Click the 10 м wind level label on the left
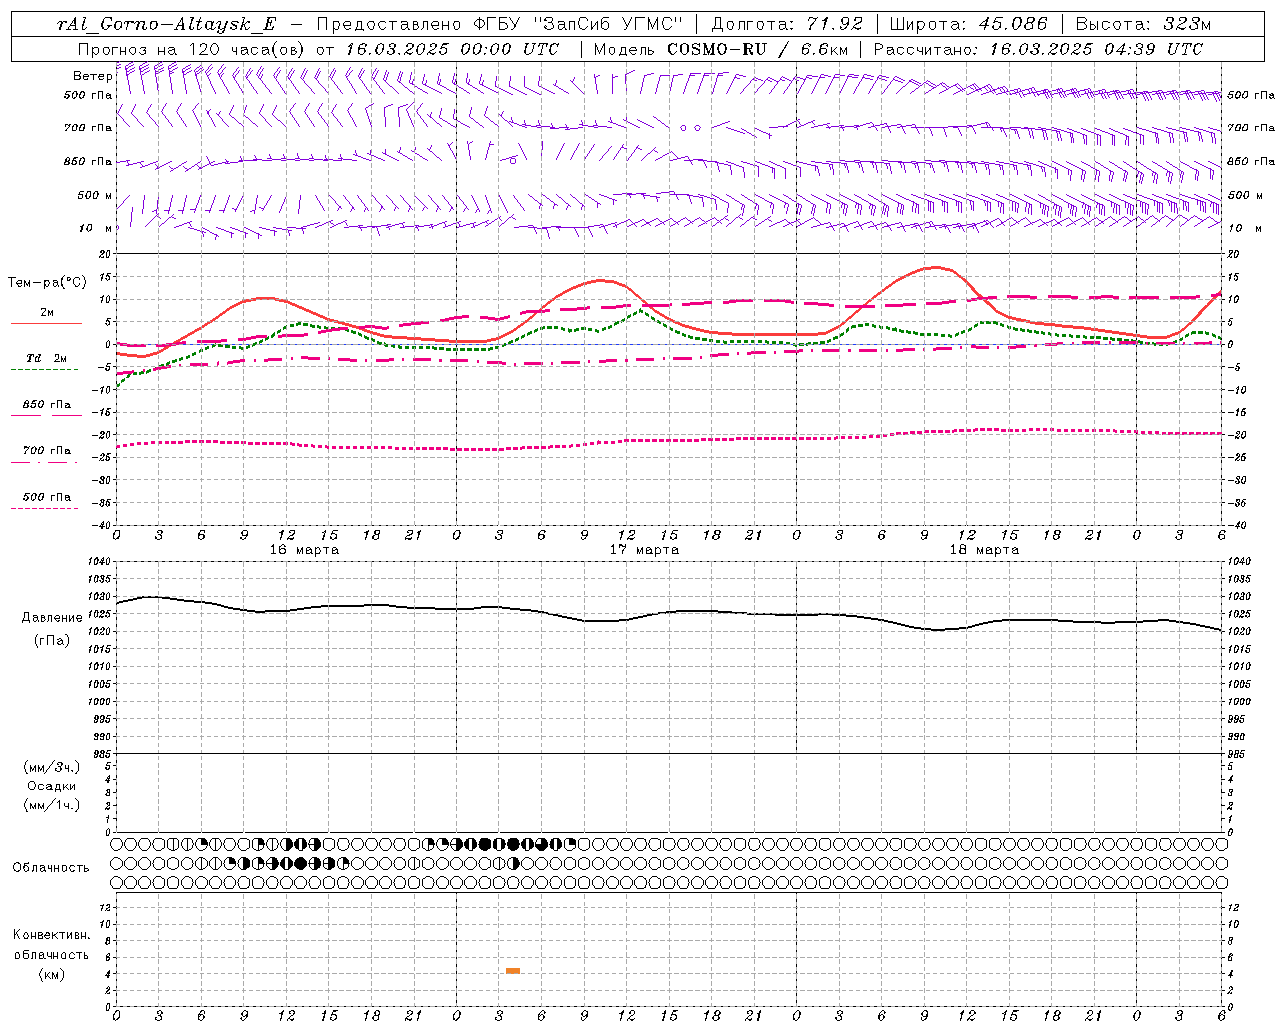1280x1024 pixels. click(x=96, y=229)
